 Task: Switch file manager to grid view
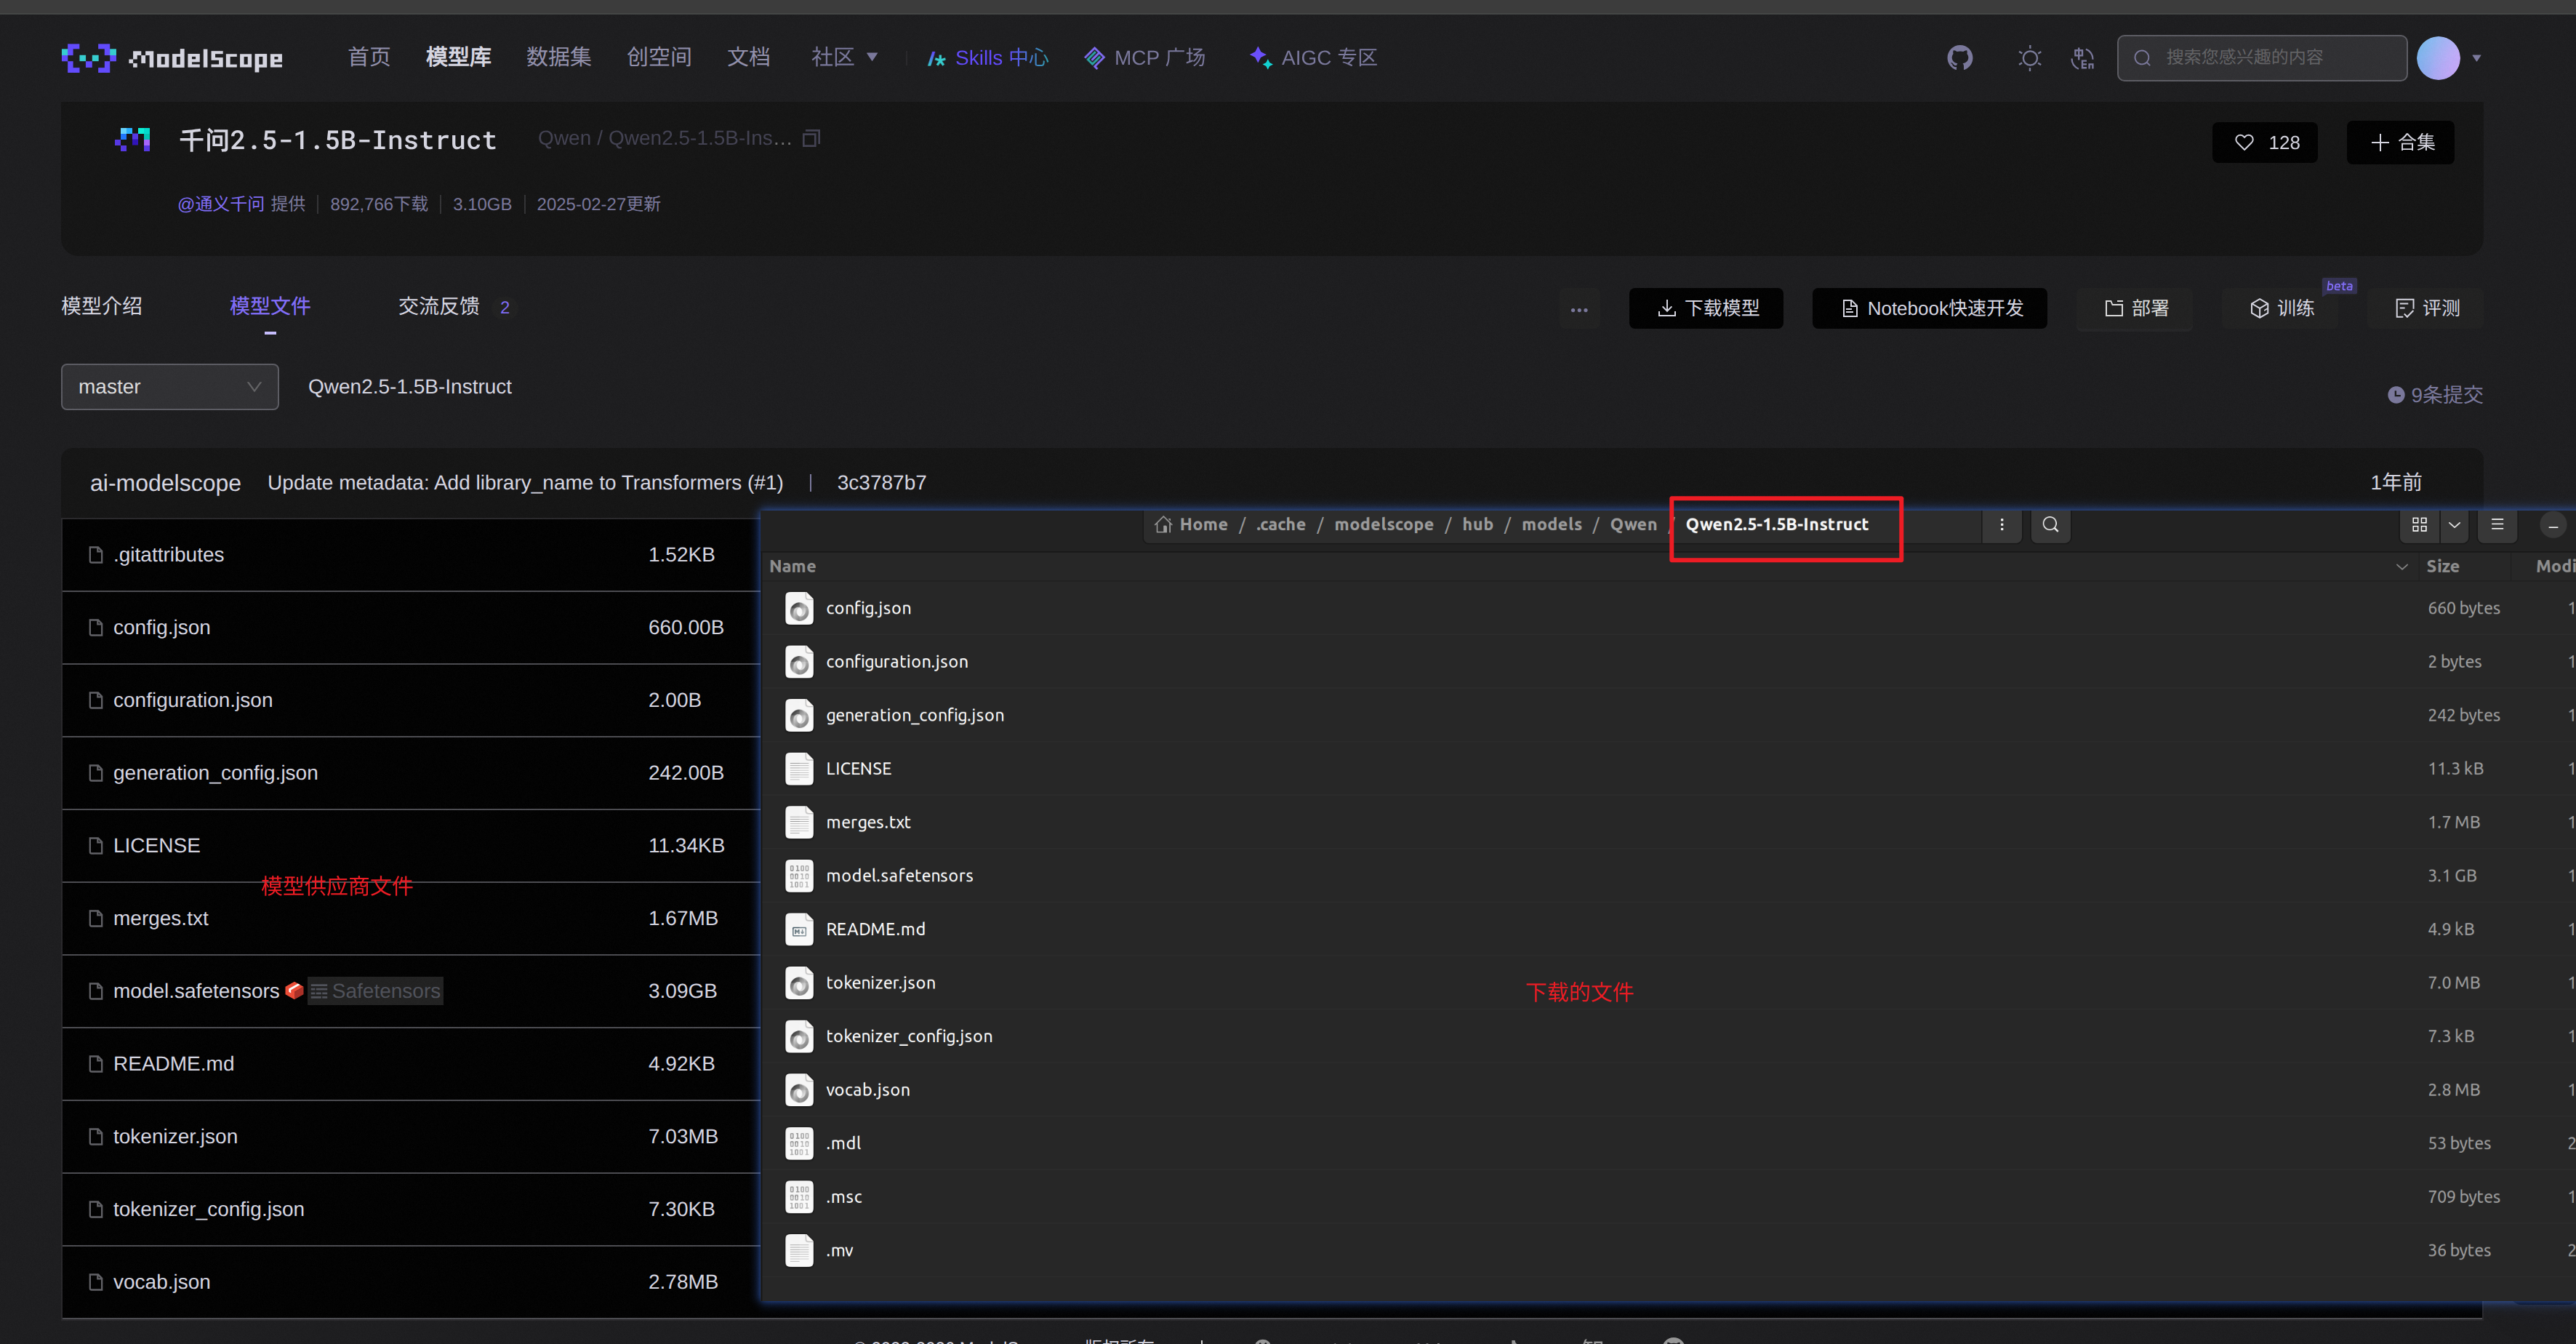(2420, 524)
